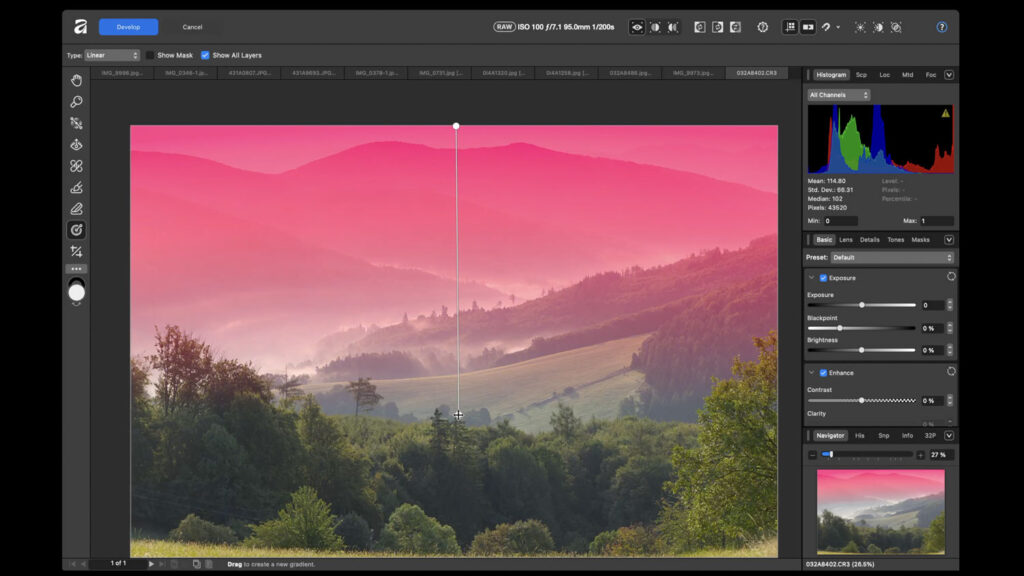Click the Blackpoint slider handle
Screen dimensions: 1024x576
point(838,327)
